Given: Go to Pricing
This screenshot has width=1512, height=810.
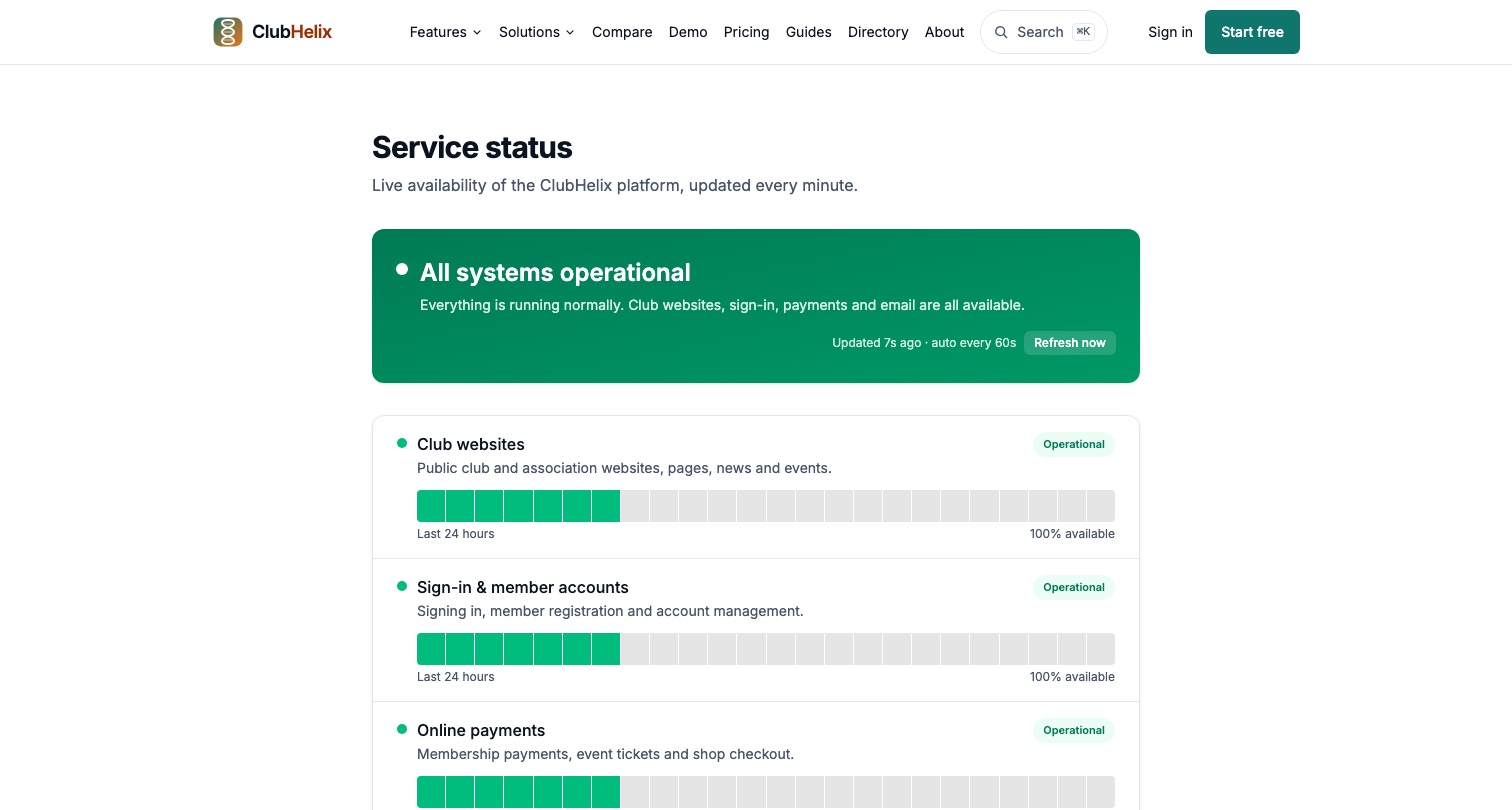Looking at the screenshot, I should pyautogui.click(x=747, y=32).
